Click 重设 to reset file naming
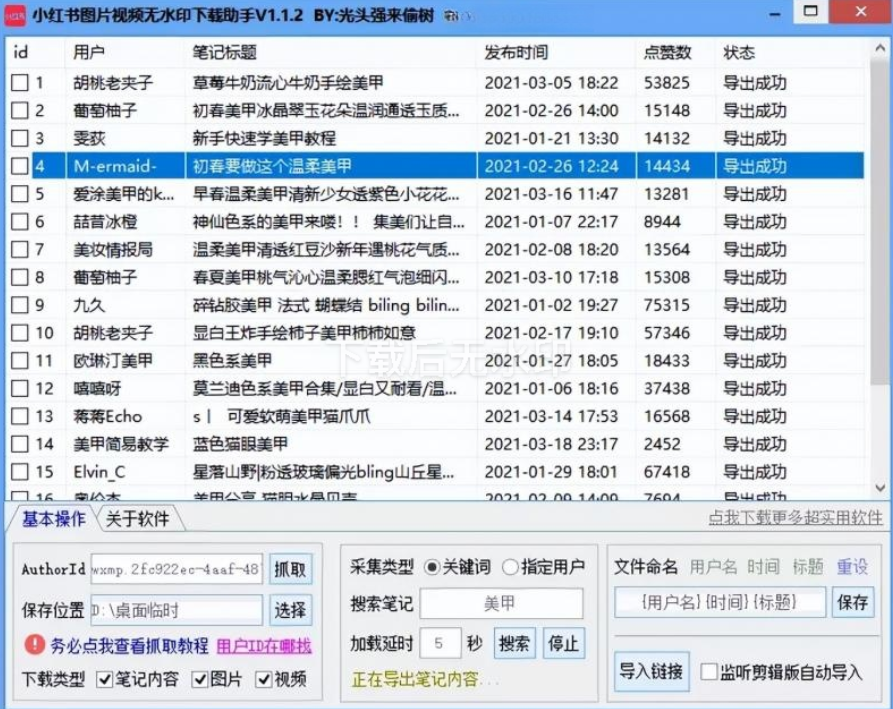893x709 pixels. point(852,567)
